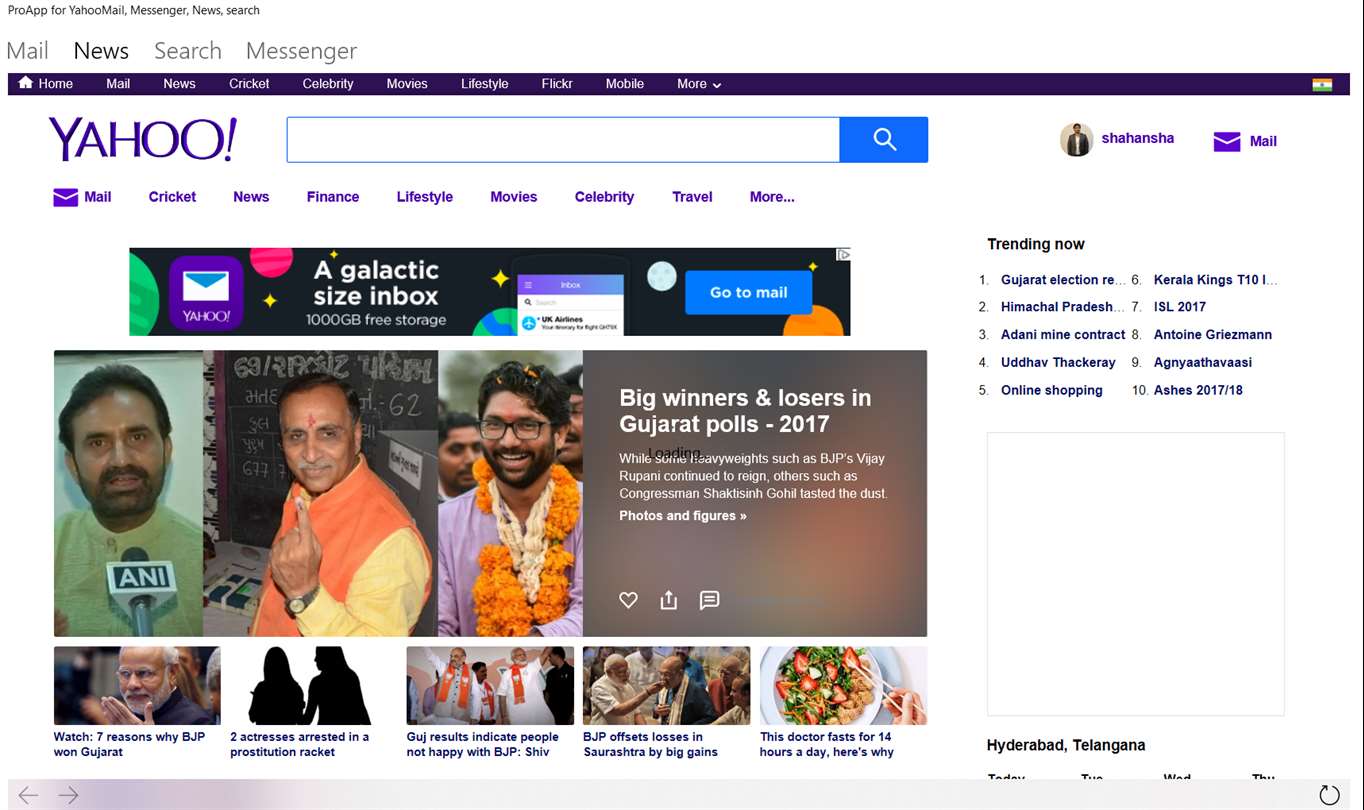Open the Cricket link below the search box
1364x810 pixels.
pos(172,197)
